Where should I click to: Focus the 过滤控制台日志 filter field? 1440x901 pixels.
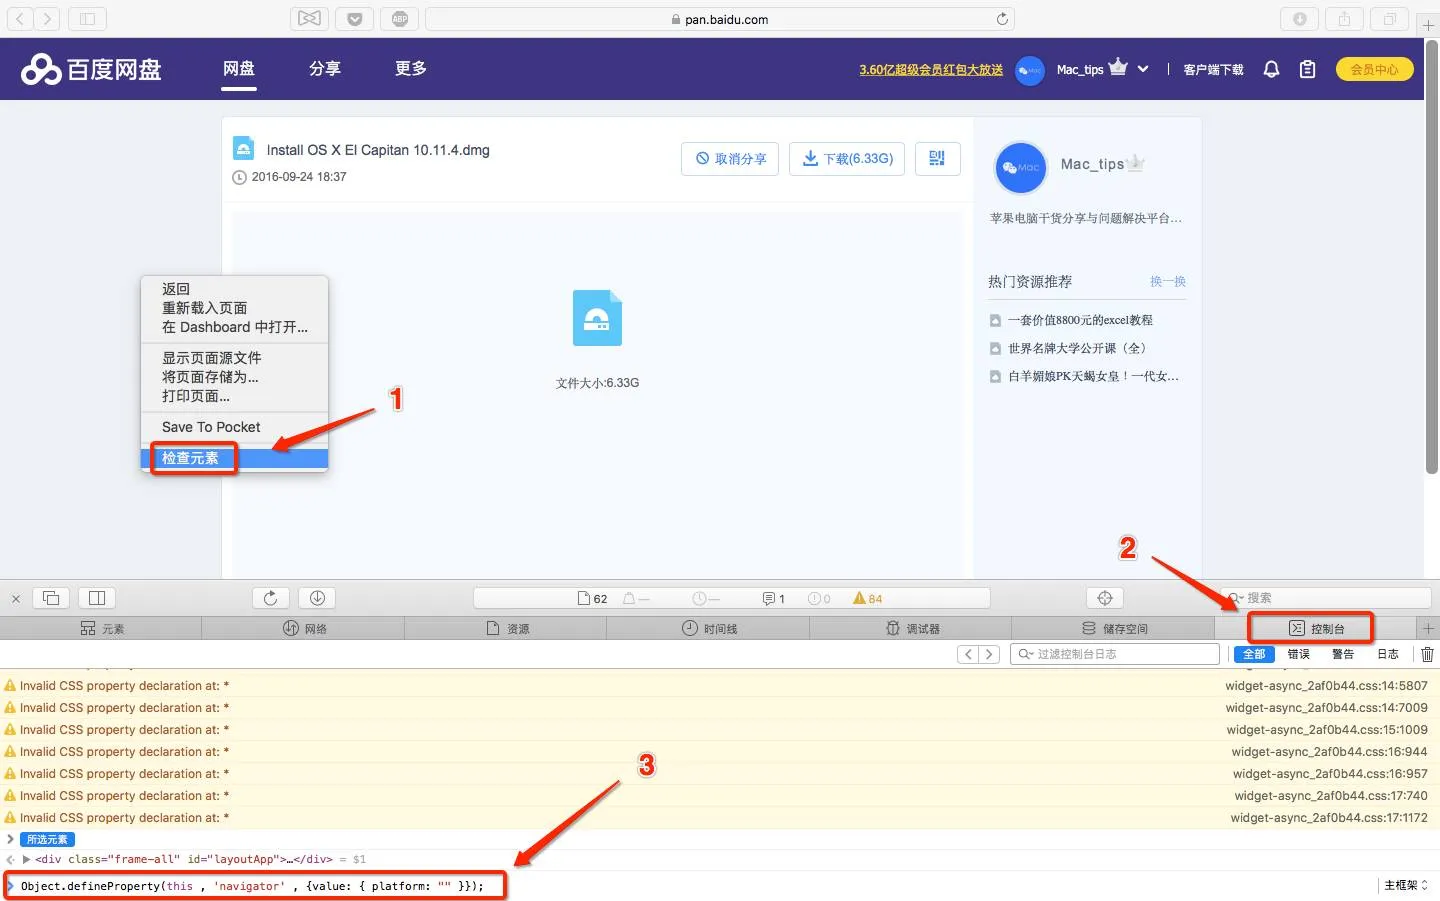tap(1115, 654)
